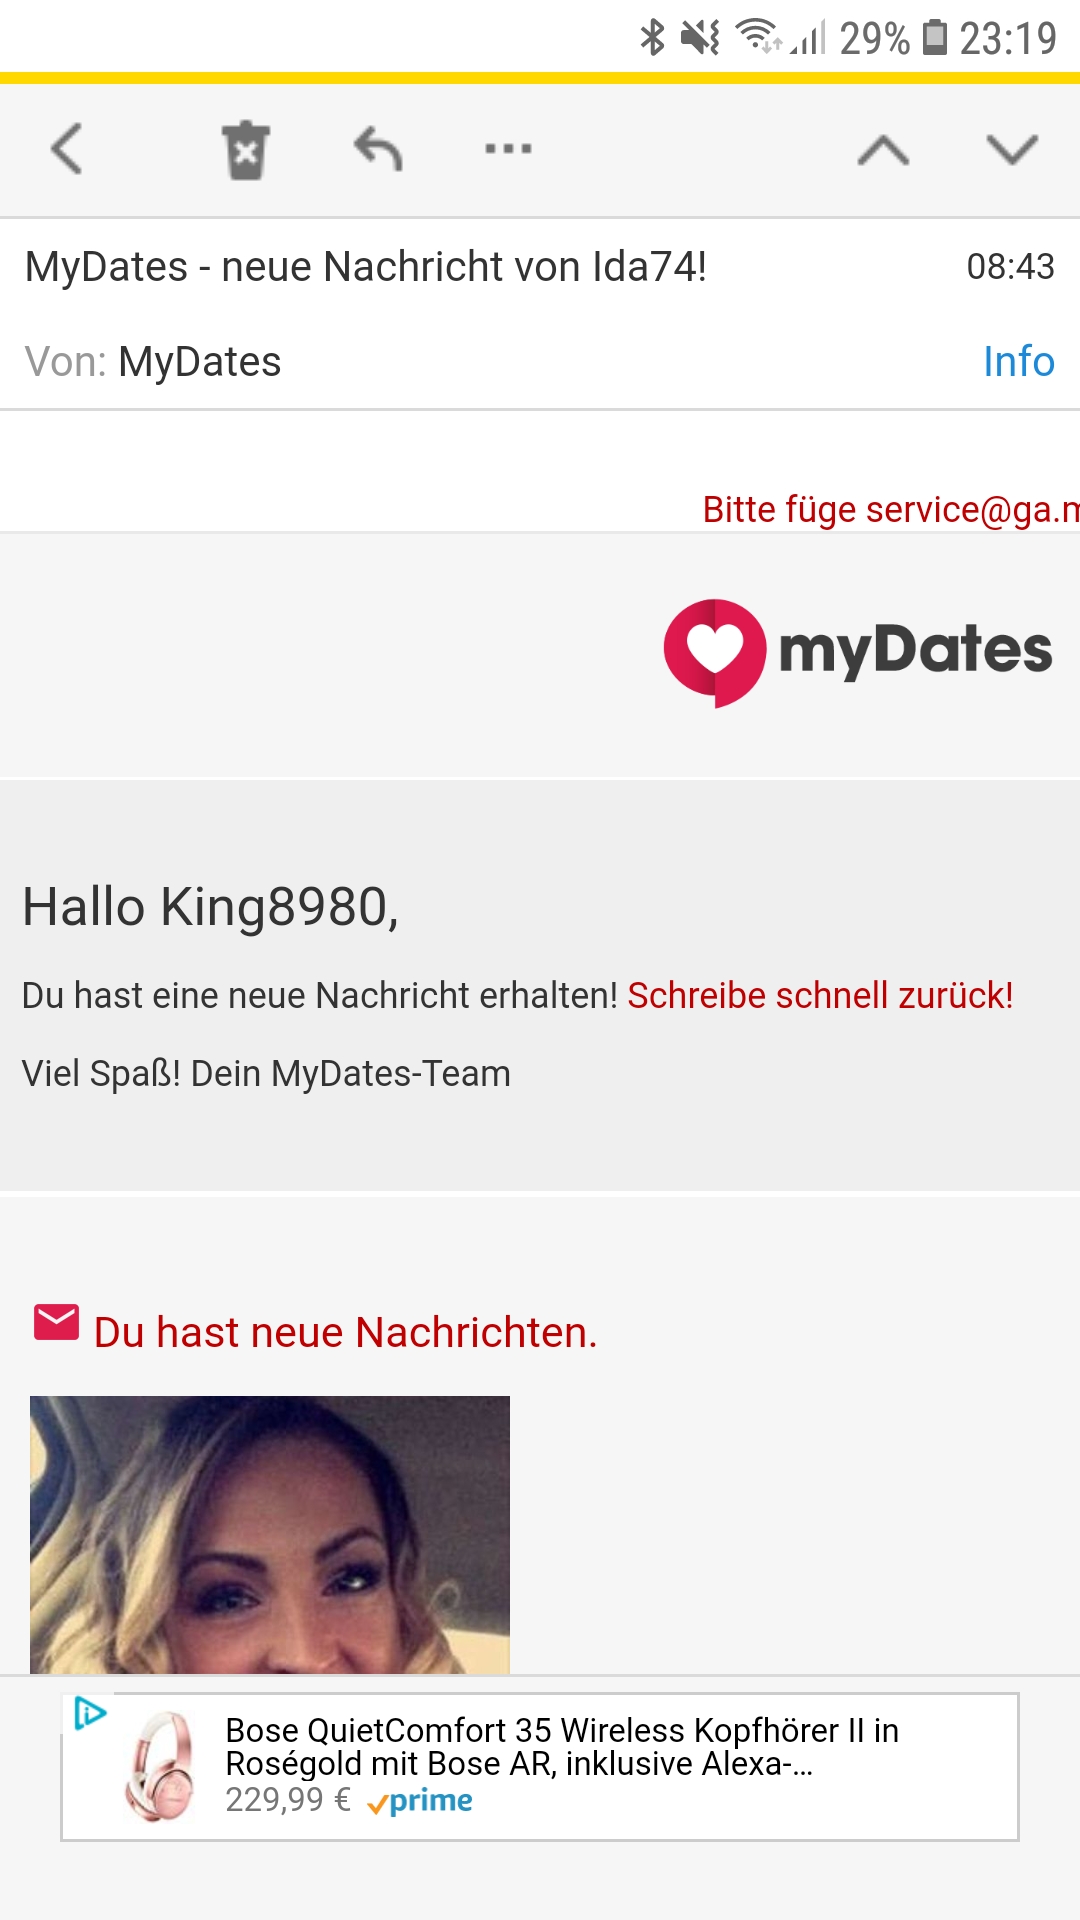1080x1920 pixels.
Task: Tap the battery indicator in status bar
Action: click(934, 38)
